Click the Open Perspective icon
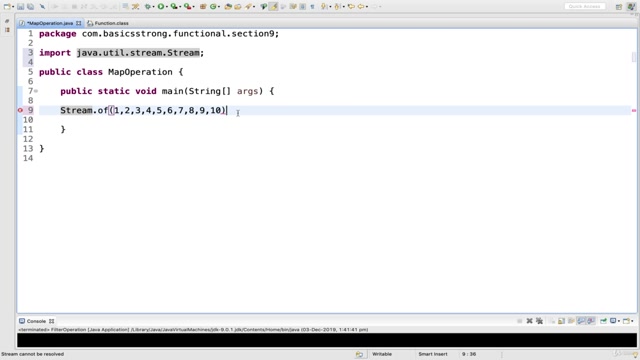Image resolution: width=640 pixels, height=360 pixels. point(619,7)
